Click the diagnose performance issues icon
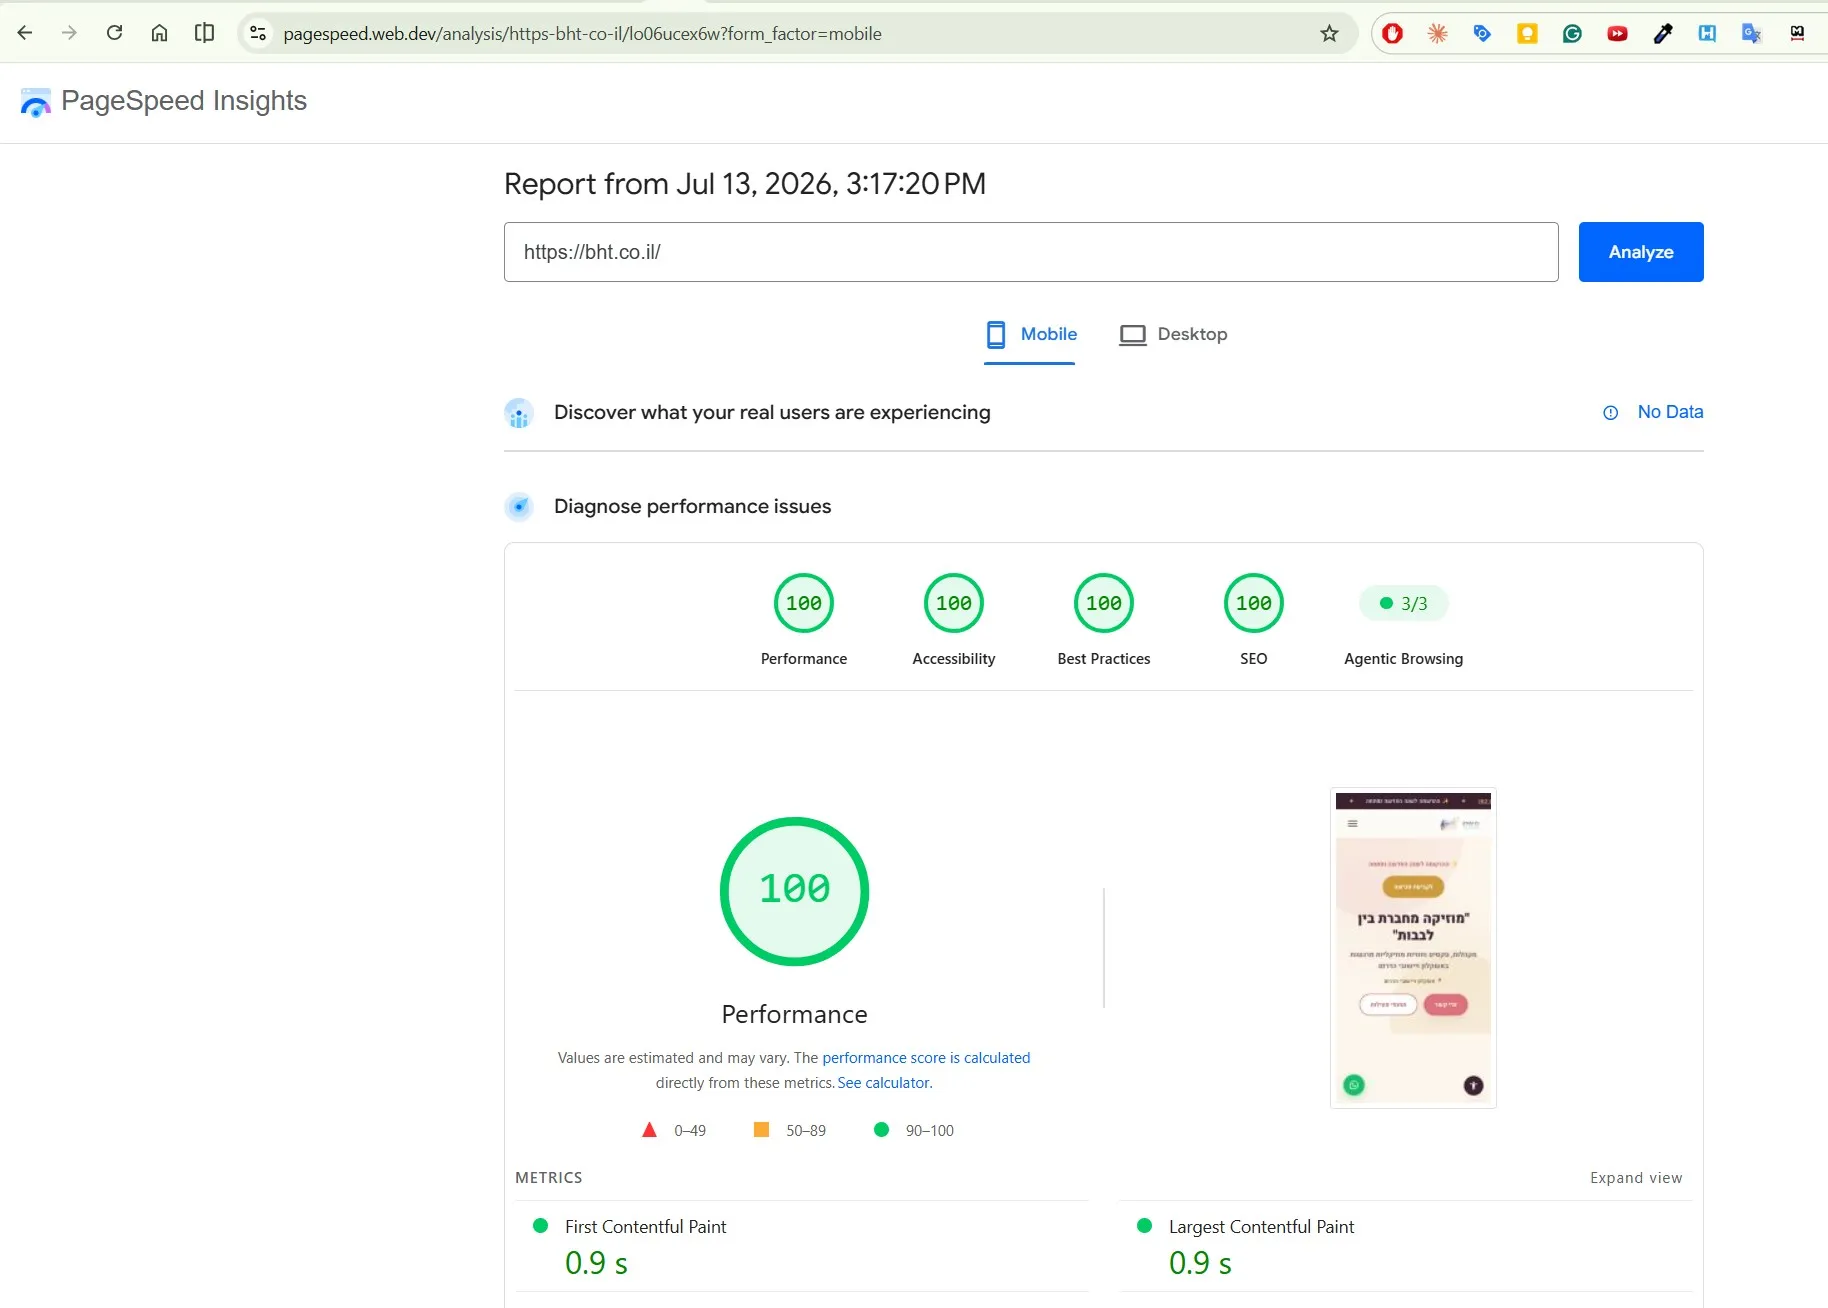The image size is (1828, 1308). click(x=519, y=507)
